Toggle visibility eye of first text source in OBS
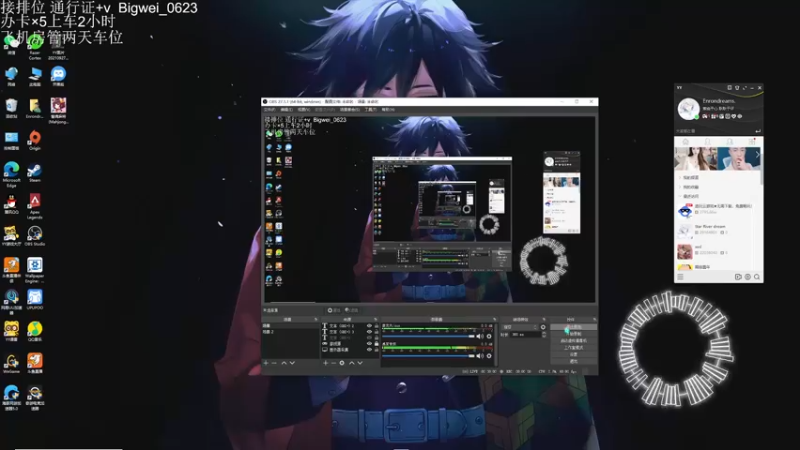The height and width of the screenshot is (450, 800). [x=369, y=326]
